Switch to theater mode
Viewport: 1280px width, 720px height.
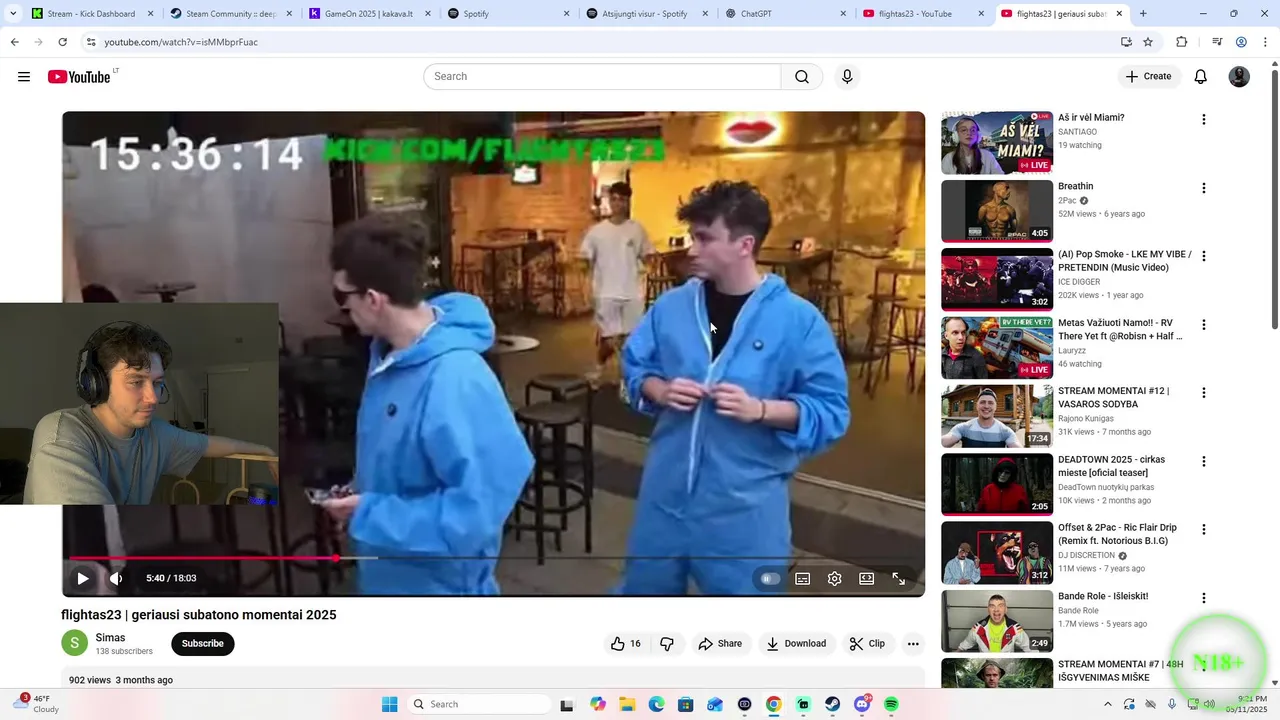tap(866, 578)
